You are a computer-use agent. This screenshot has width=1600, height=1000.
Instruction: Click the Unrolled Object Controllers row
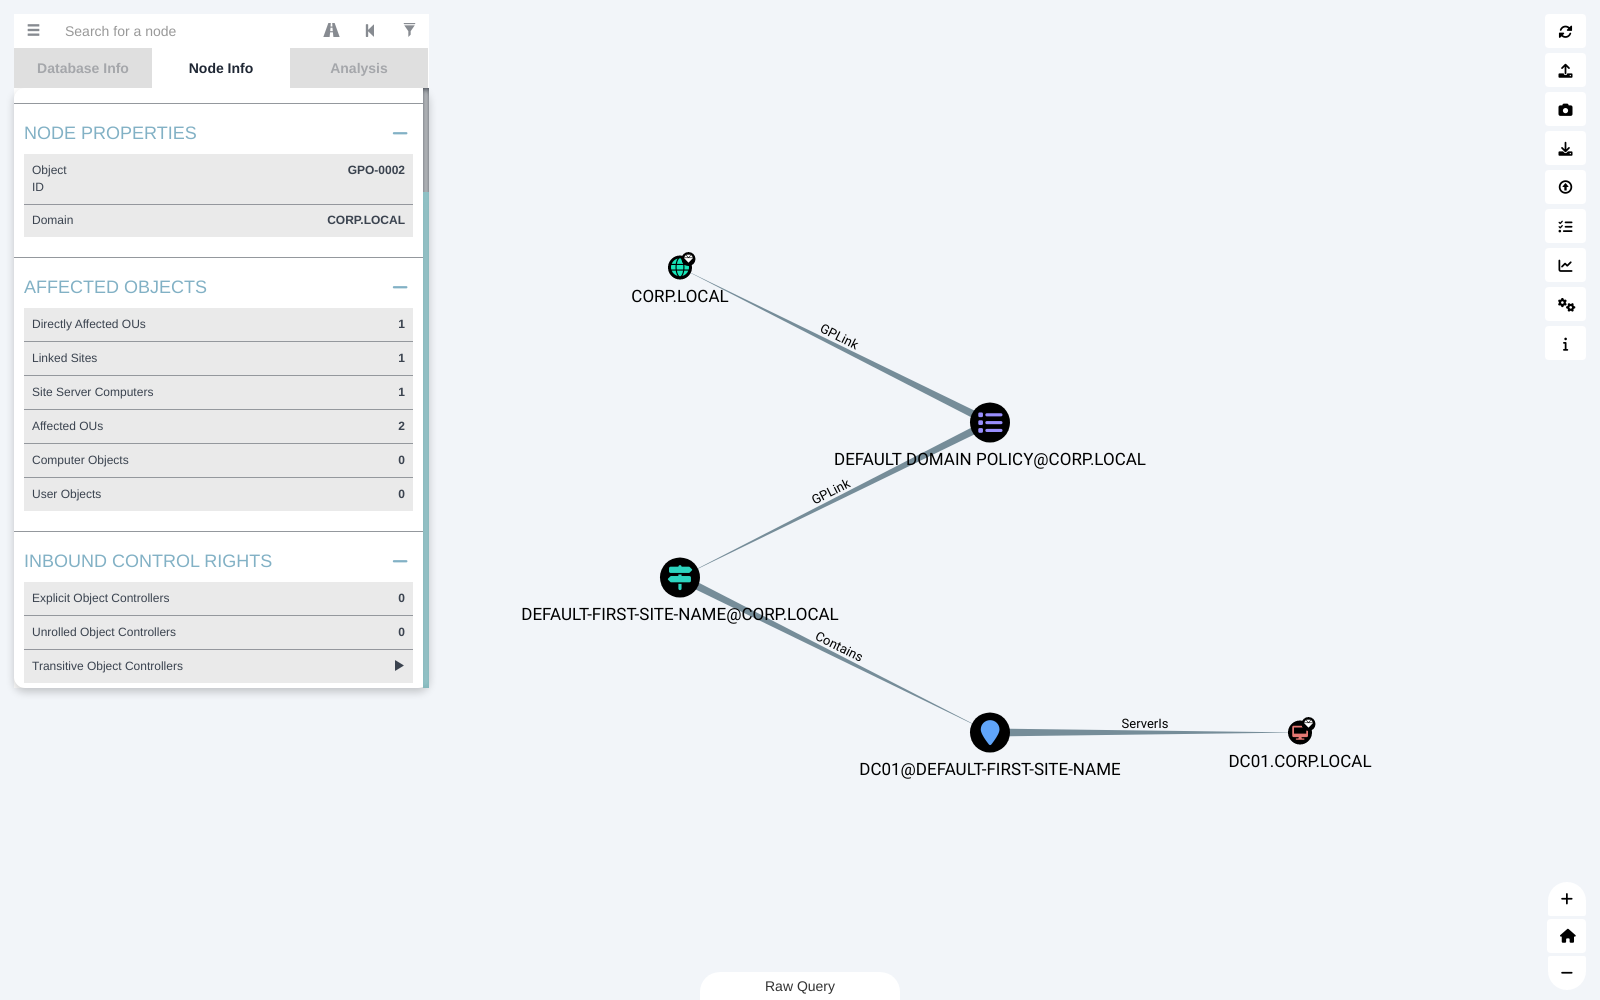click(218, 632)
